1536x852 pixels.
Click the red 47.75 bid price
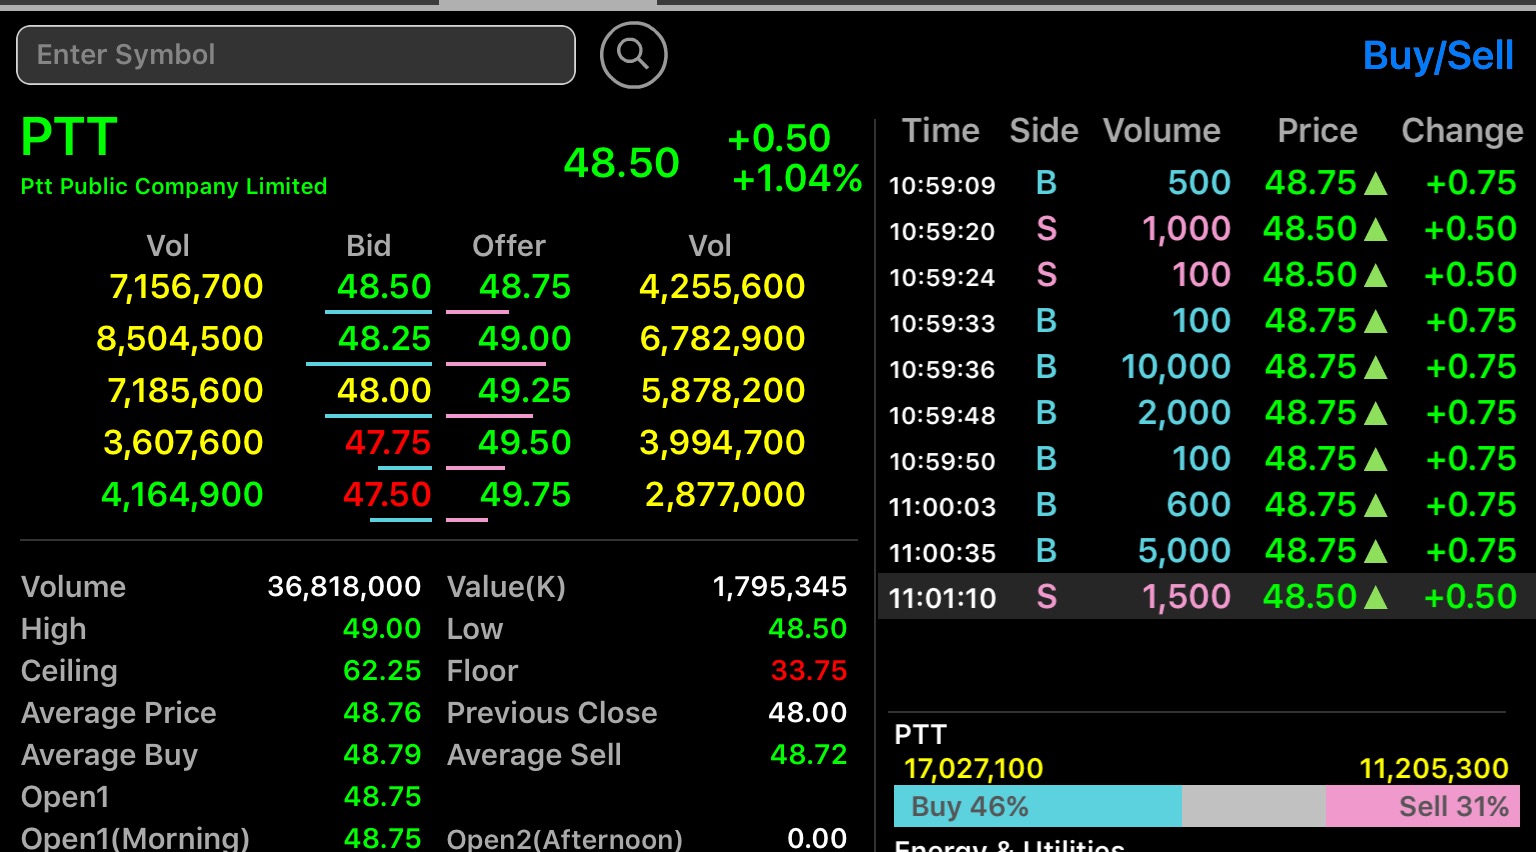point(387,443)
